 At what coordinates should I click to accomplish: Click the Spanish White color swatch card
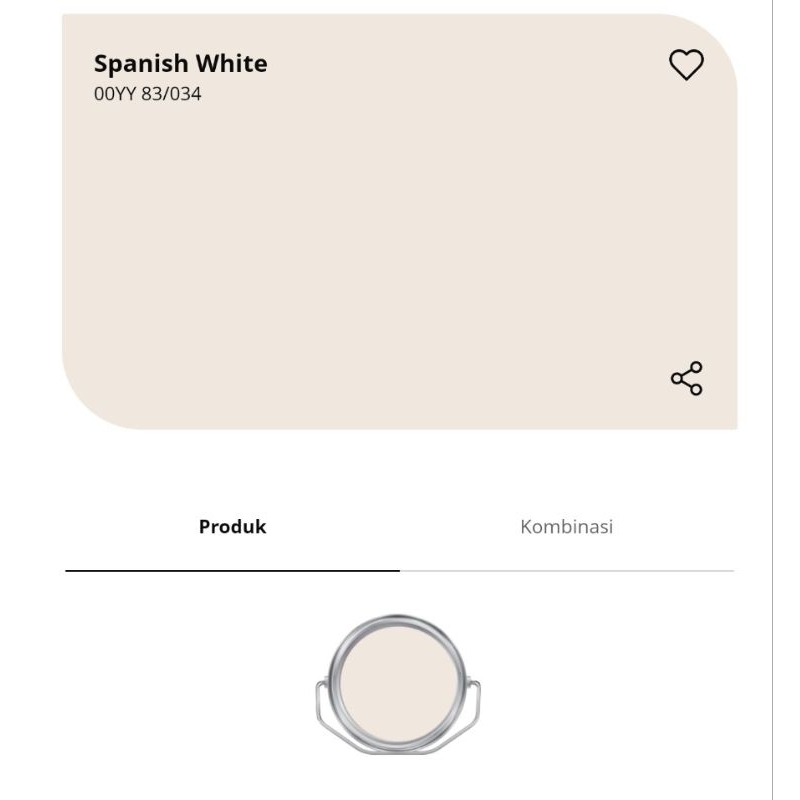point(400,240)
